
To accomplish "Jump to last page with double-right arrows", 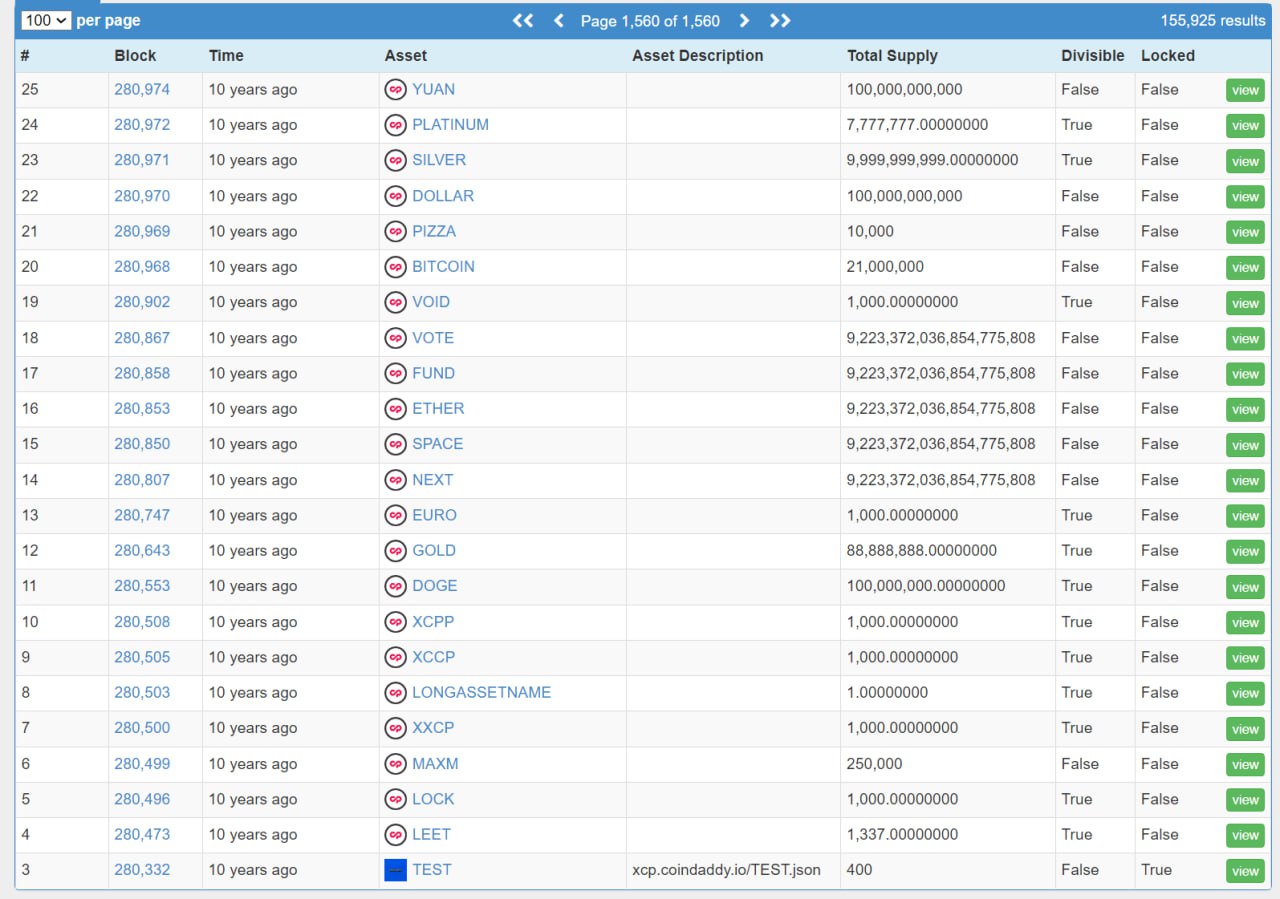I will (x=780, y=20).
